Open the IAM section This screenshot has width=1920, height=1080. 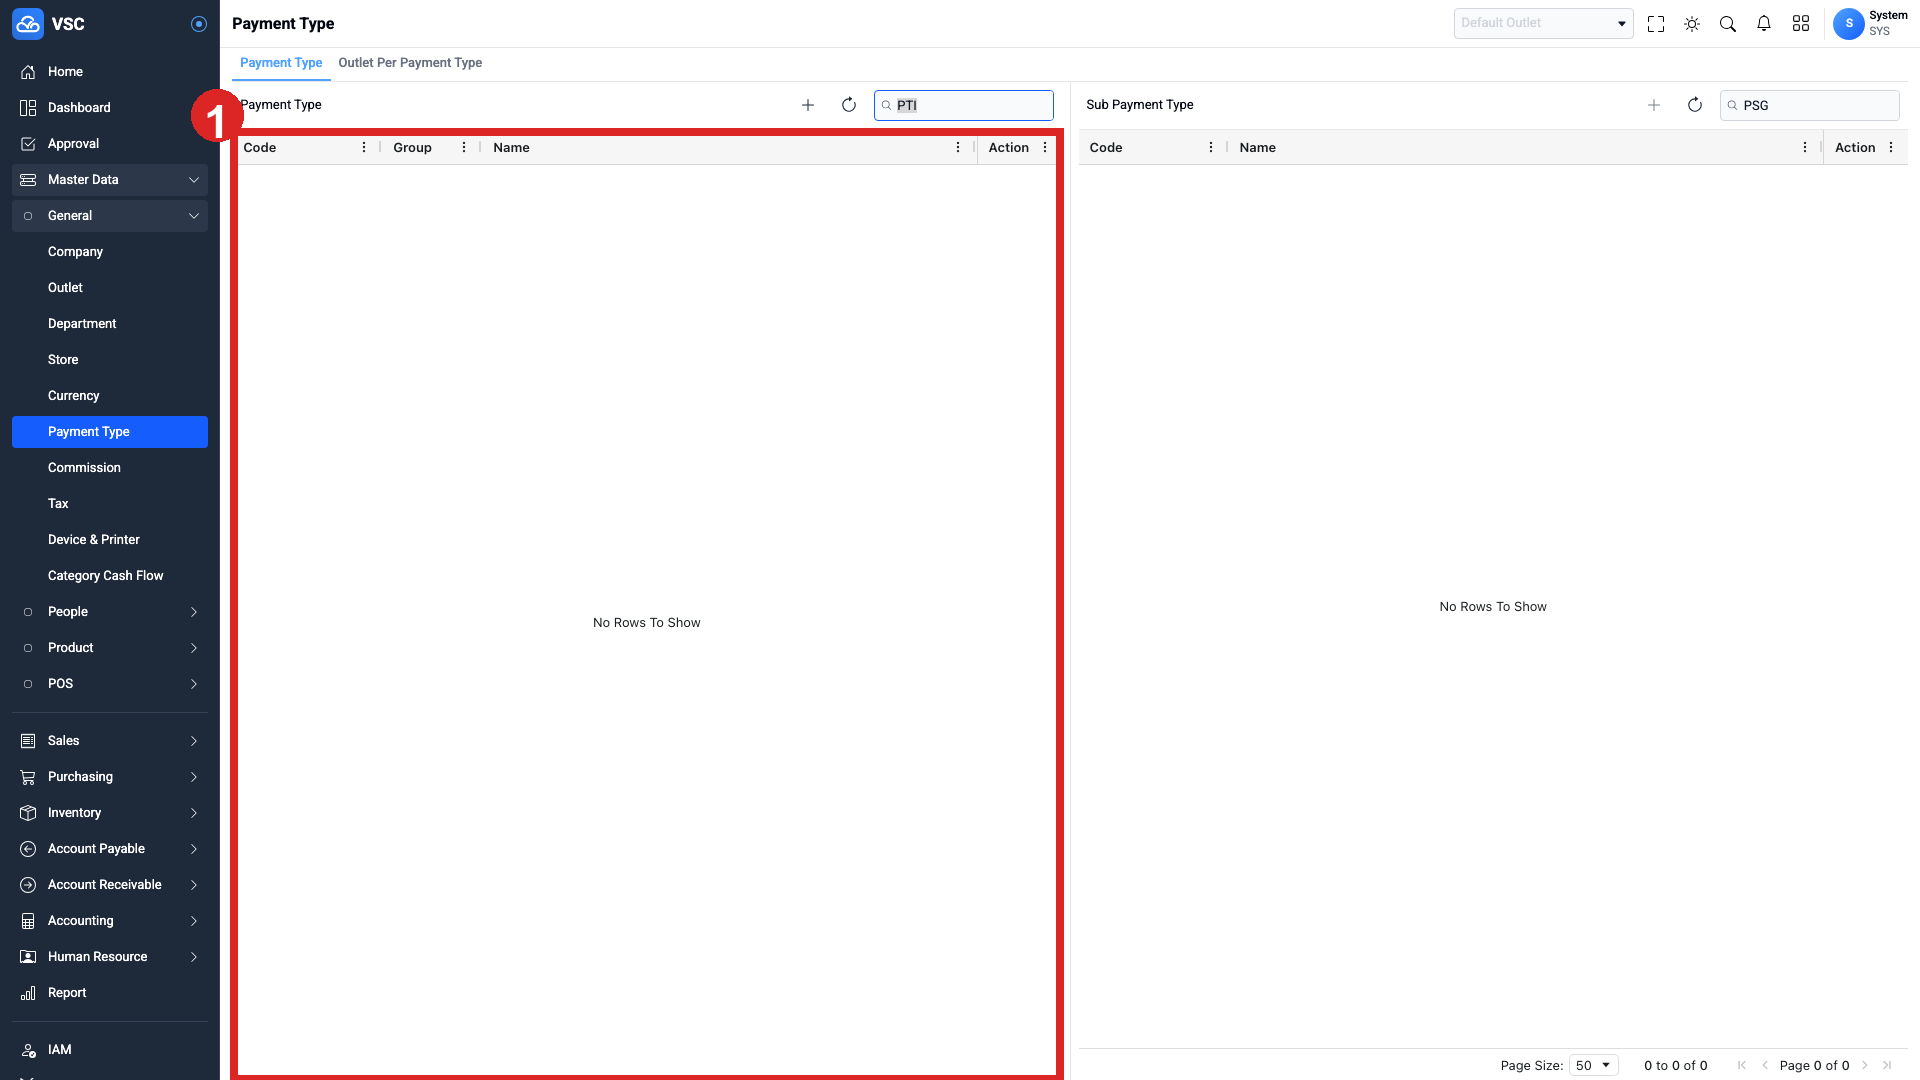[x=110, y=1050]
